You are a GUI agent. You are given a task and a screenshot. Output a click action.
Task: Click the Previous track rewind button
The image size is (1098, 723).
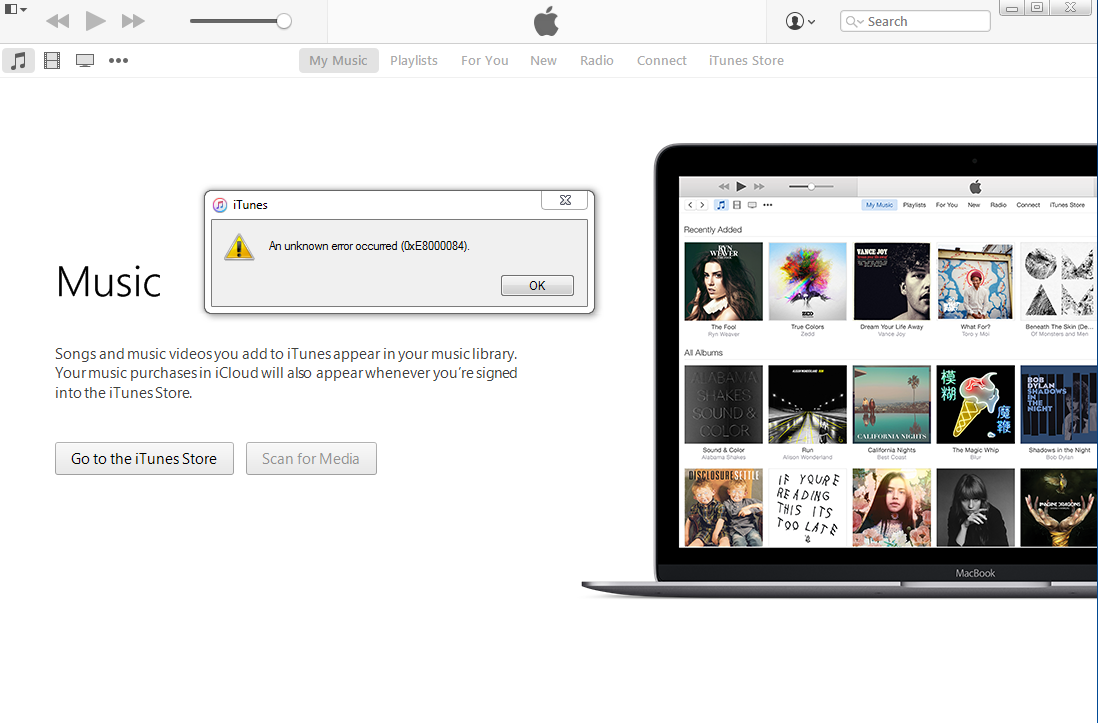[x=57, y=21]
